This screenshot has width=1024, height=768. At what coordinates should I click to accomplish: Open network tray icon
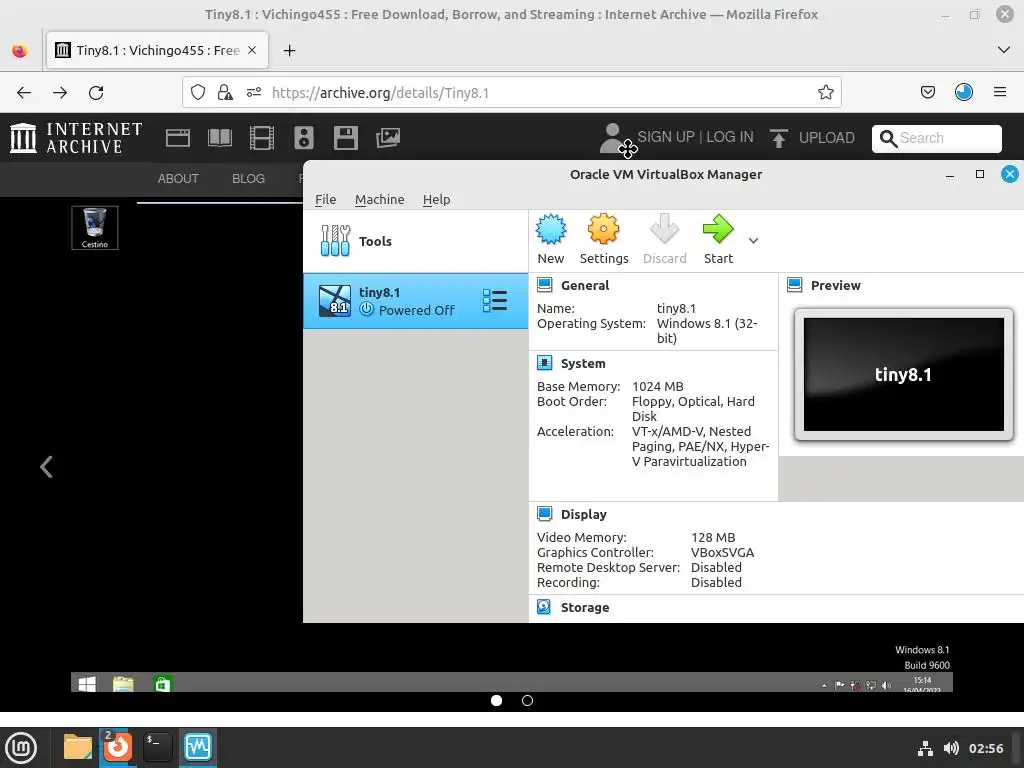tap(925, 748)
